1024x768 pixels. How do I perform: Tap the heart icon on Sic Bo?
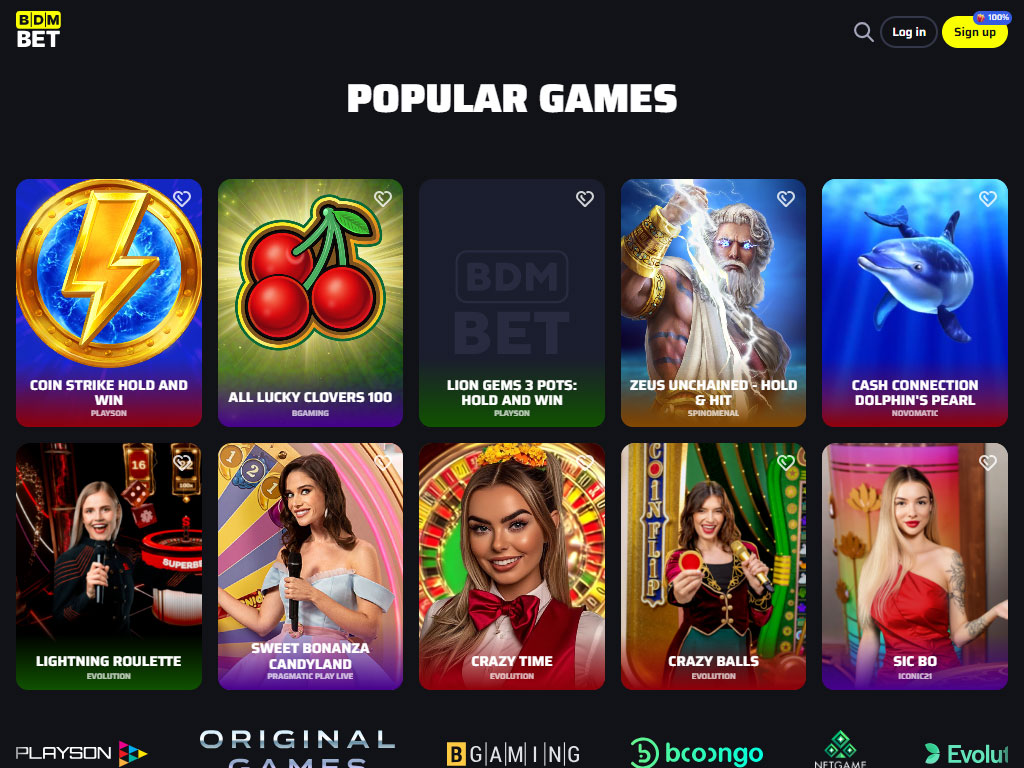pos(987,462)
